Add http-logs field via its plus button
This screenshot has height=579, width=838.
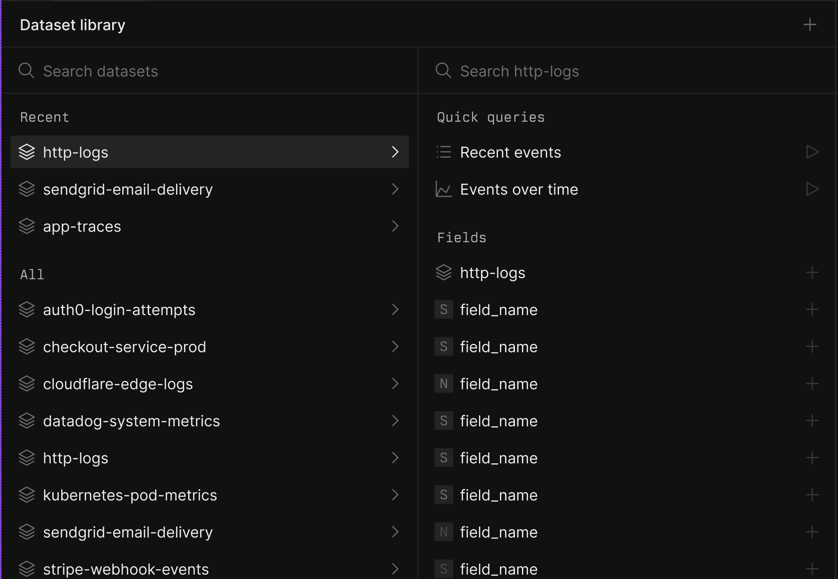pos(812,272)
